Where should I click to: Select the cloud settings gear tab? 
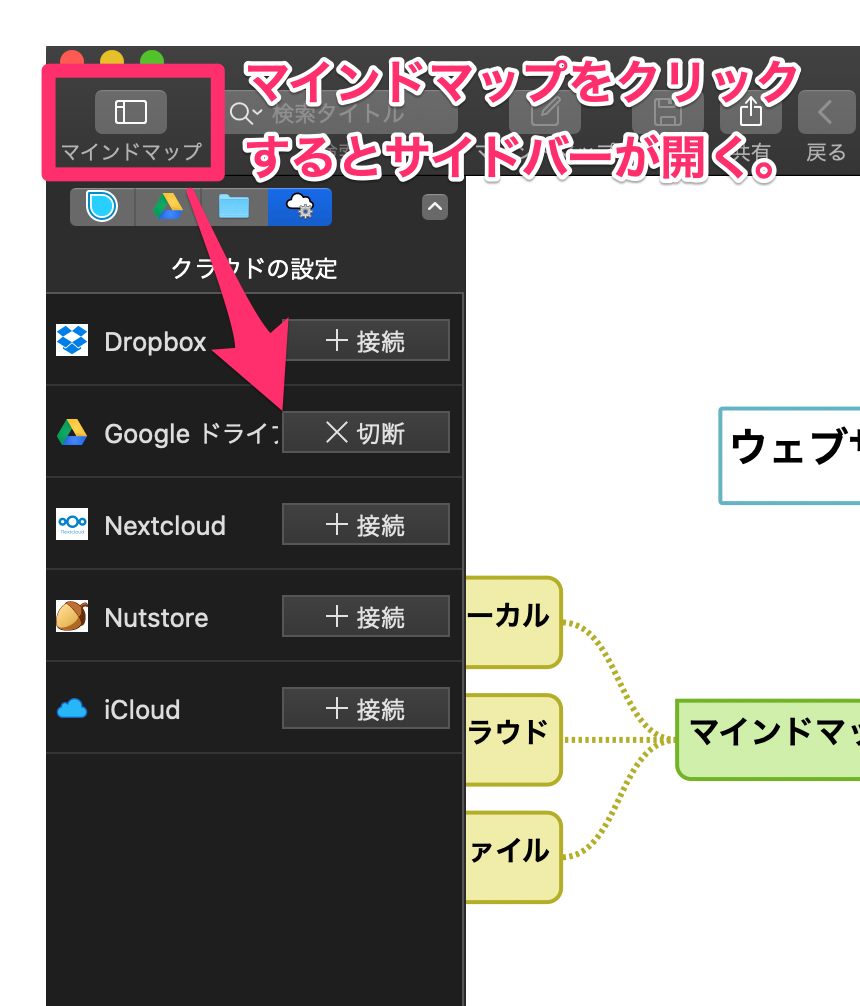299,207
